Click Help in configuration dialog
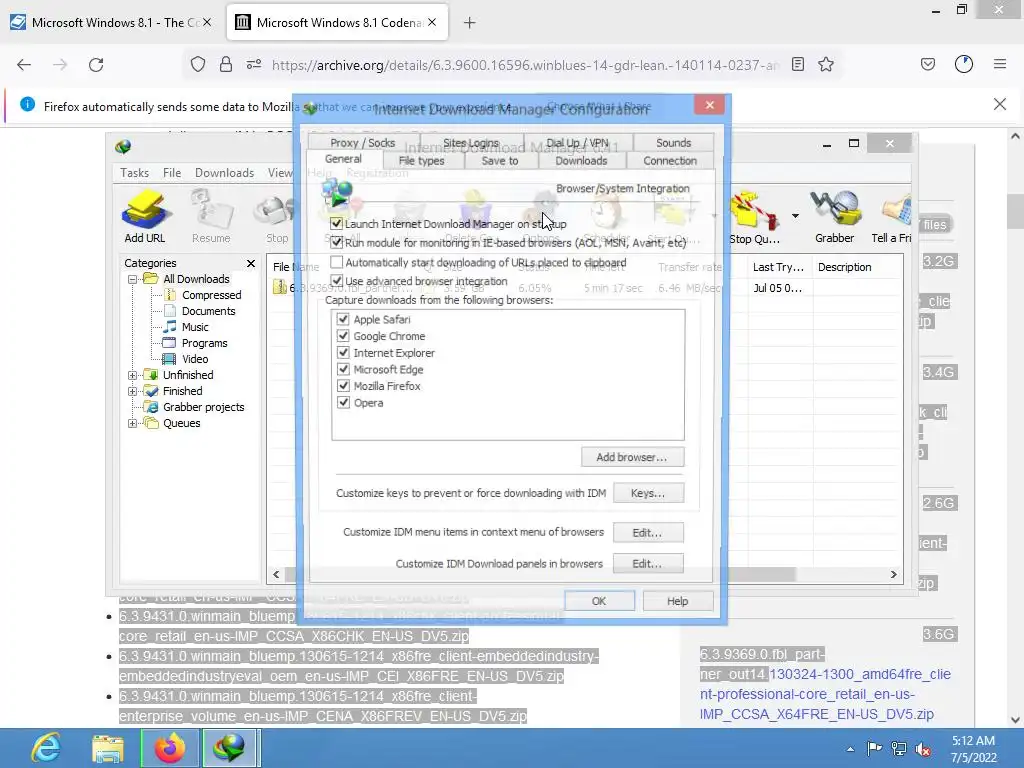The height and width of the screenshot is (768, 1024). coord(678,601)
